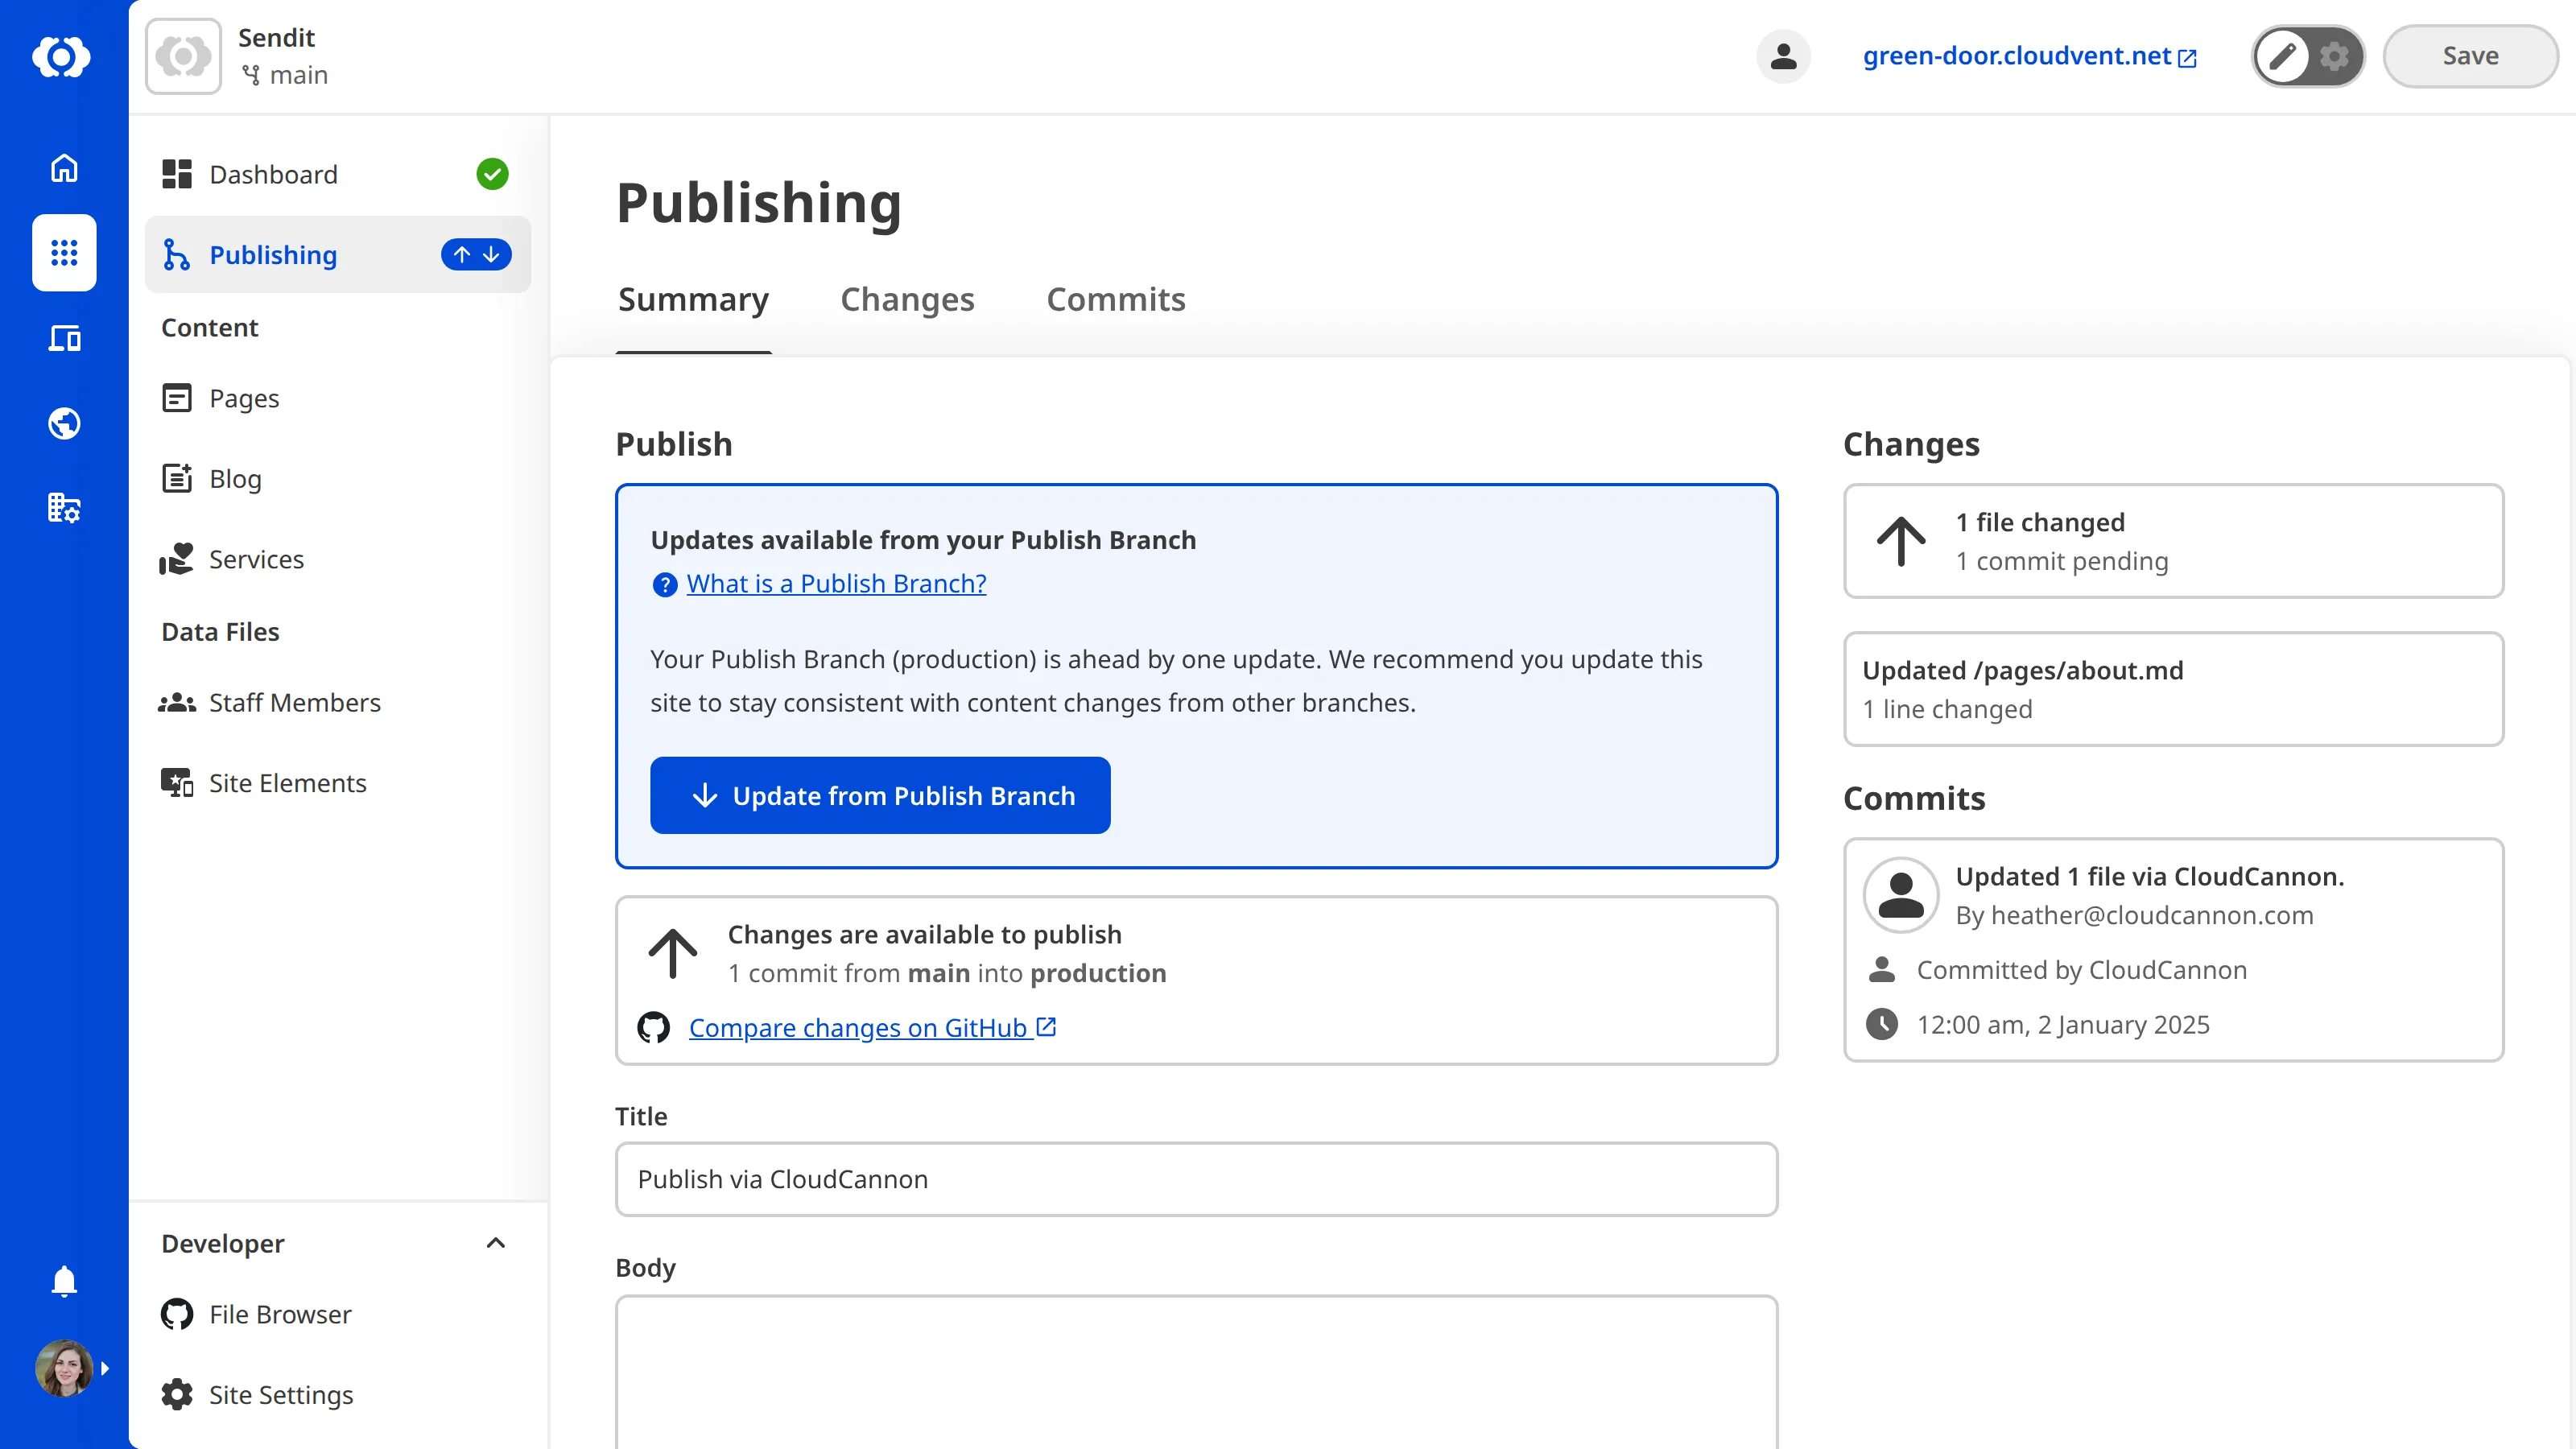
Task: Open the organization settings building icon
Action: [x=63, y=508]
